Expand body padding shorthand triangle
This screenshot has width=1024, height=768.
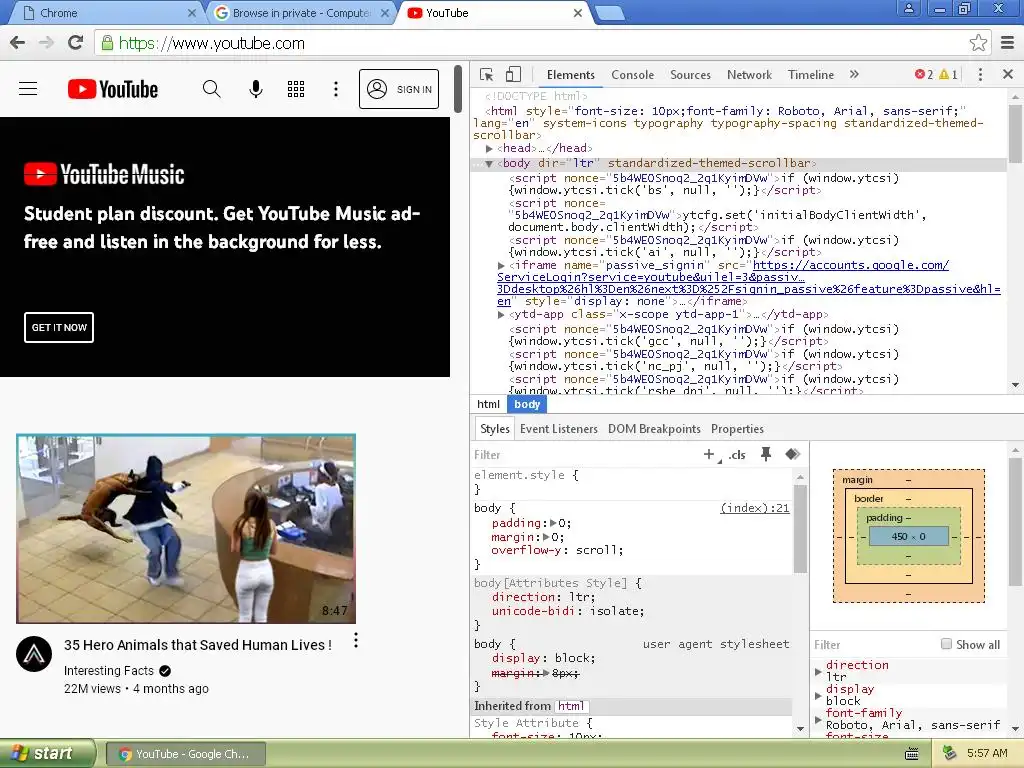click(553, 523)
